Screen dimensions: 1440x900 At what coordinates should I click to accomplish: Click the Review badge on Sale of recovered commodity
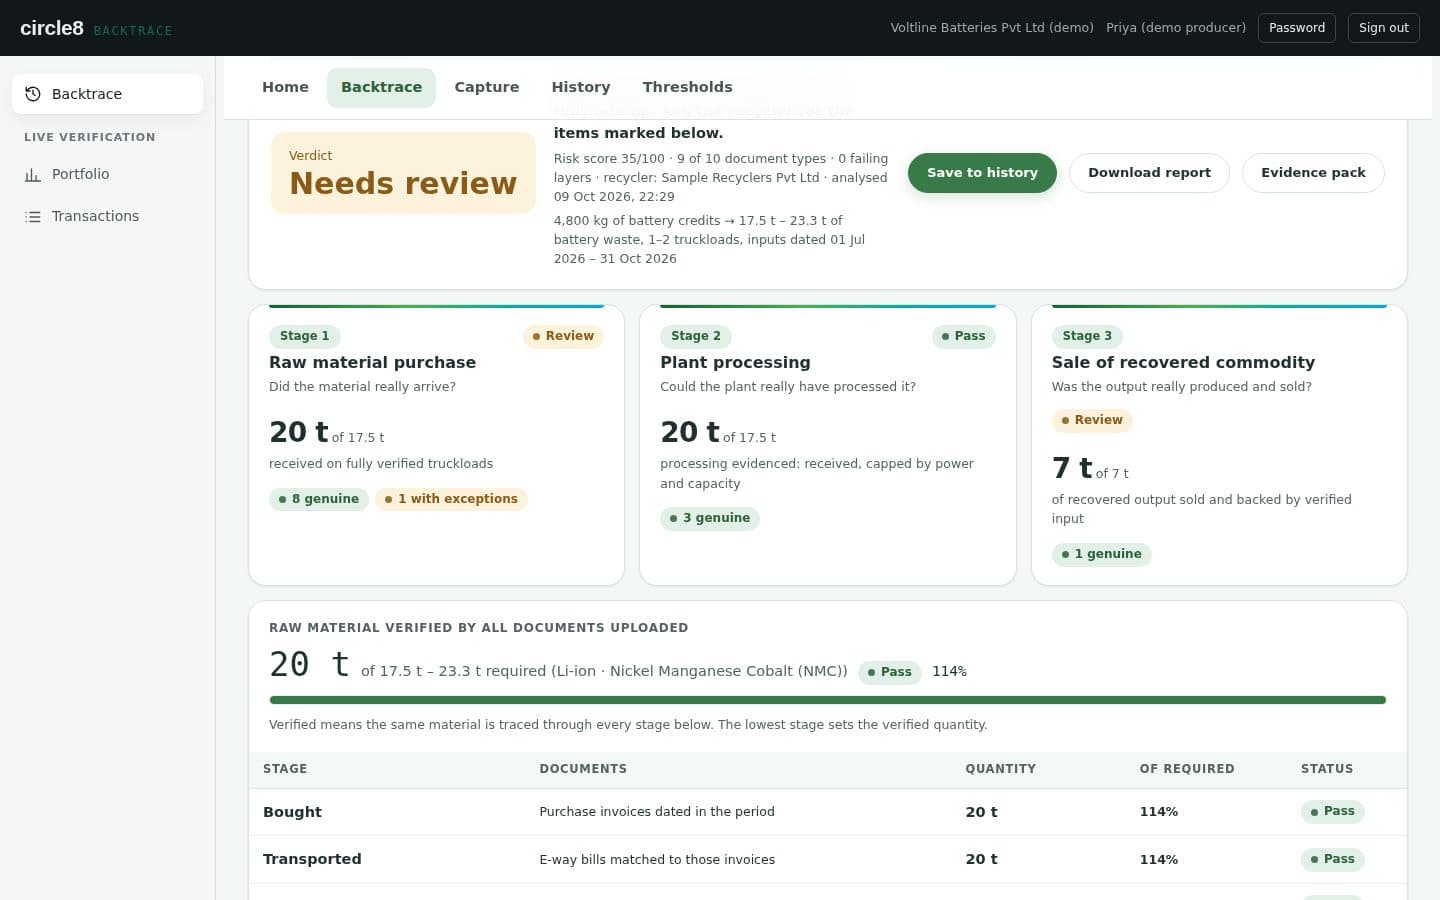click(1092, 420)
